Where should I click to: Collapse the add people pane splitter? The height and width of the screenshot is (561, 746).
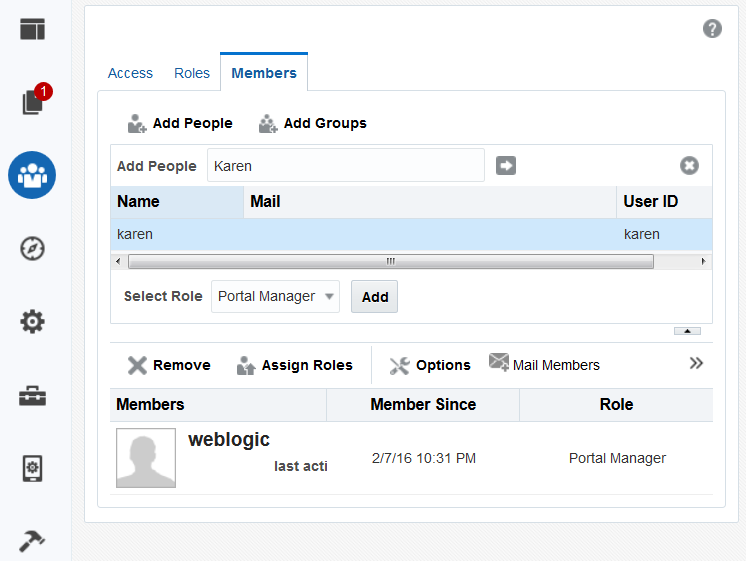pos(687,331)
